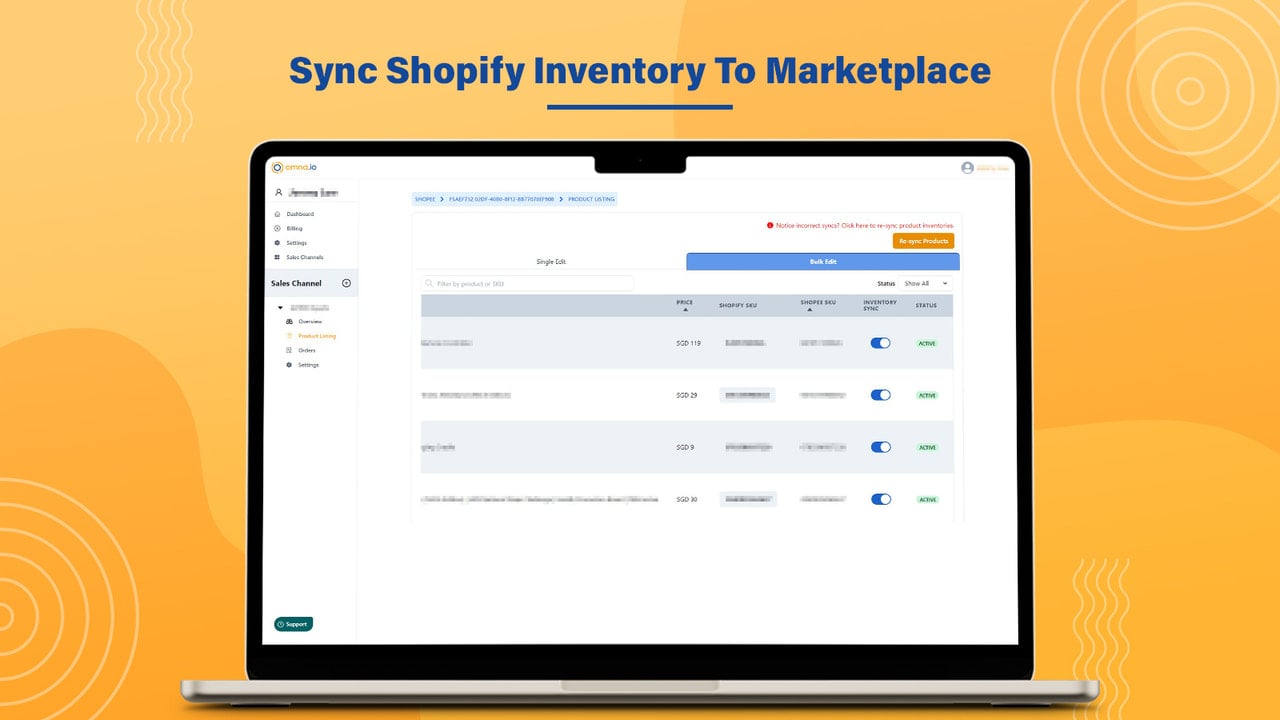Image resolution: width=1280 pixels, height=720 pixels.
Task: Disable inventory sync for SGD 119 product
Action: click(x=880, y=343)
